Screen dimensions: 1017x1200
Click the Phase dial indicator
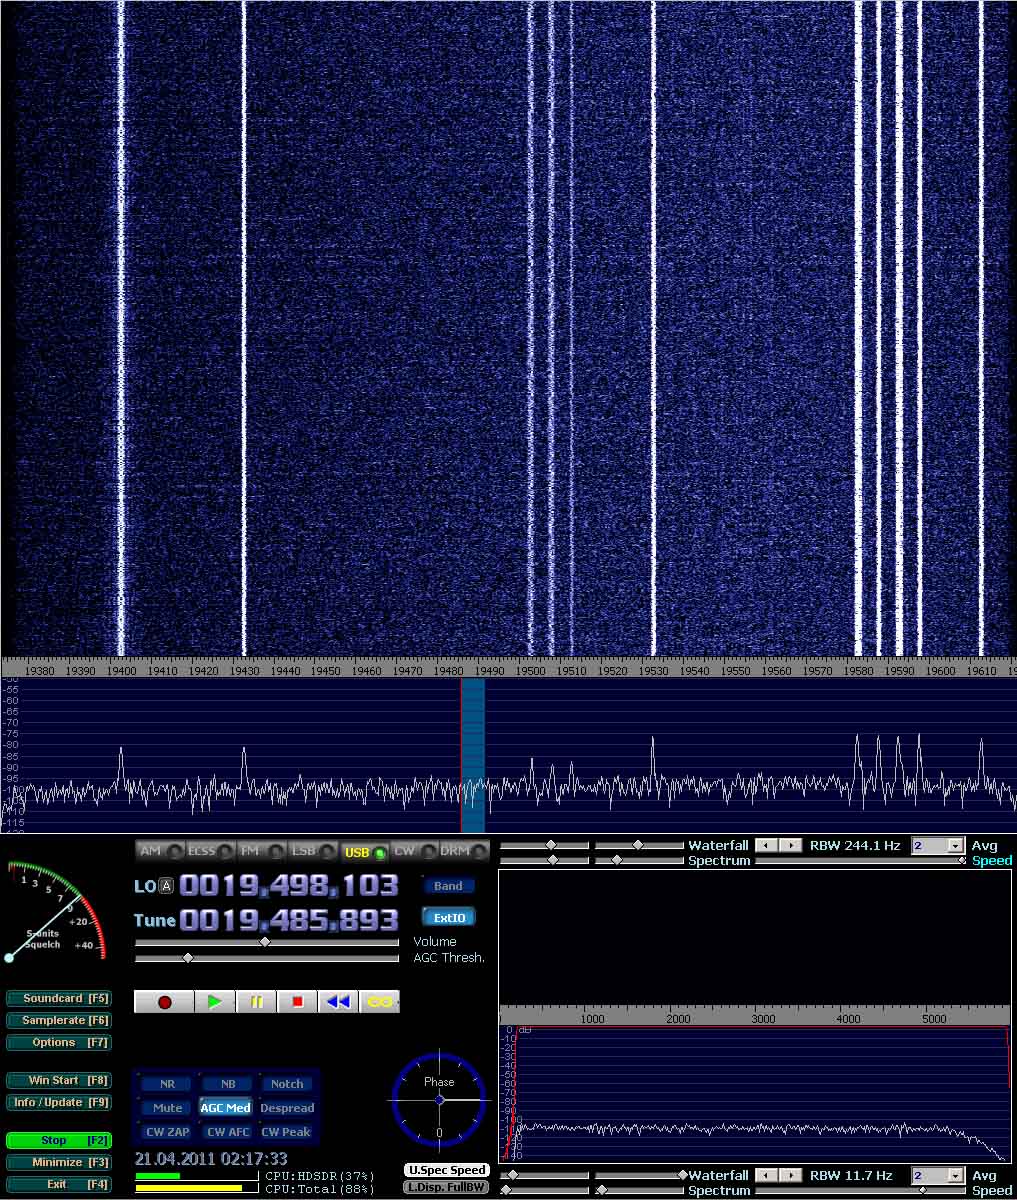439,1098
